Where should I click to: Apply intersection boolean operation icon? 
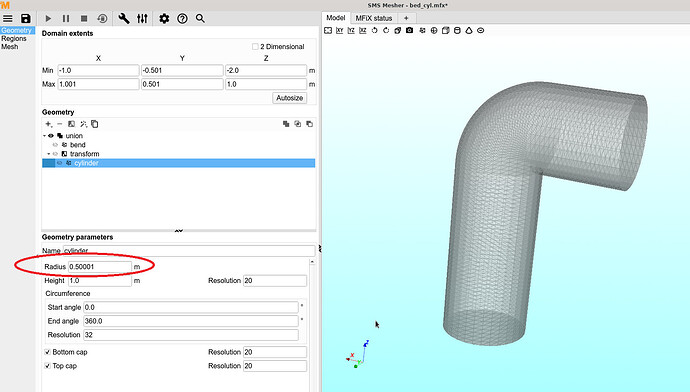click(x=298, y=124)
